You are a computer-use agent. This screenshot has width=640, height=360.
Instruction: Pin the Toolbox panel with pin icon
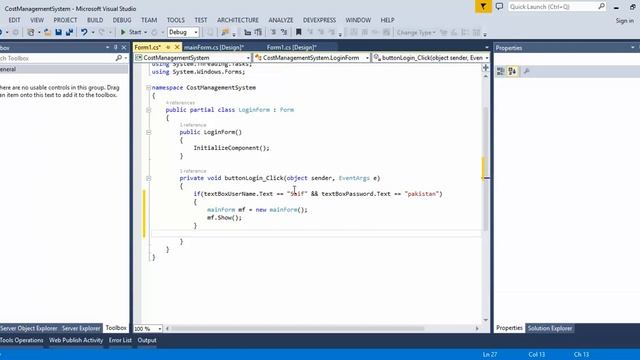[116, 48]
